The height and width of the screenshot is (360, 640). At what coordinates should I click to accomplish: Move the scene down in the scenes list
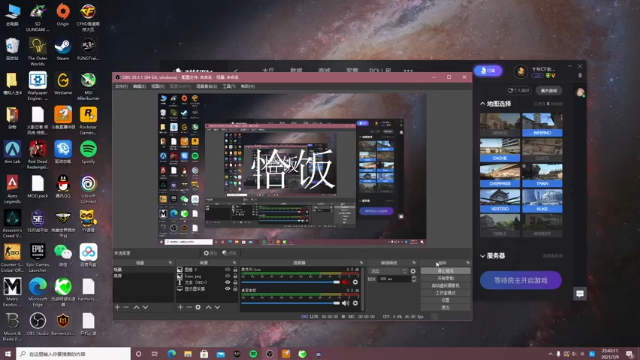click(145, 307)
